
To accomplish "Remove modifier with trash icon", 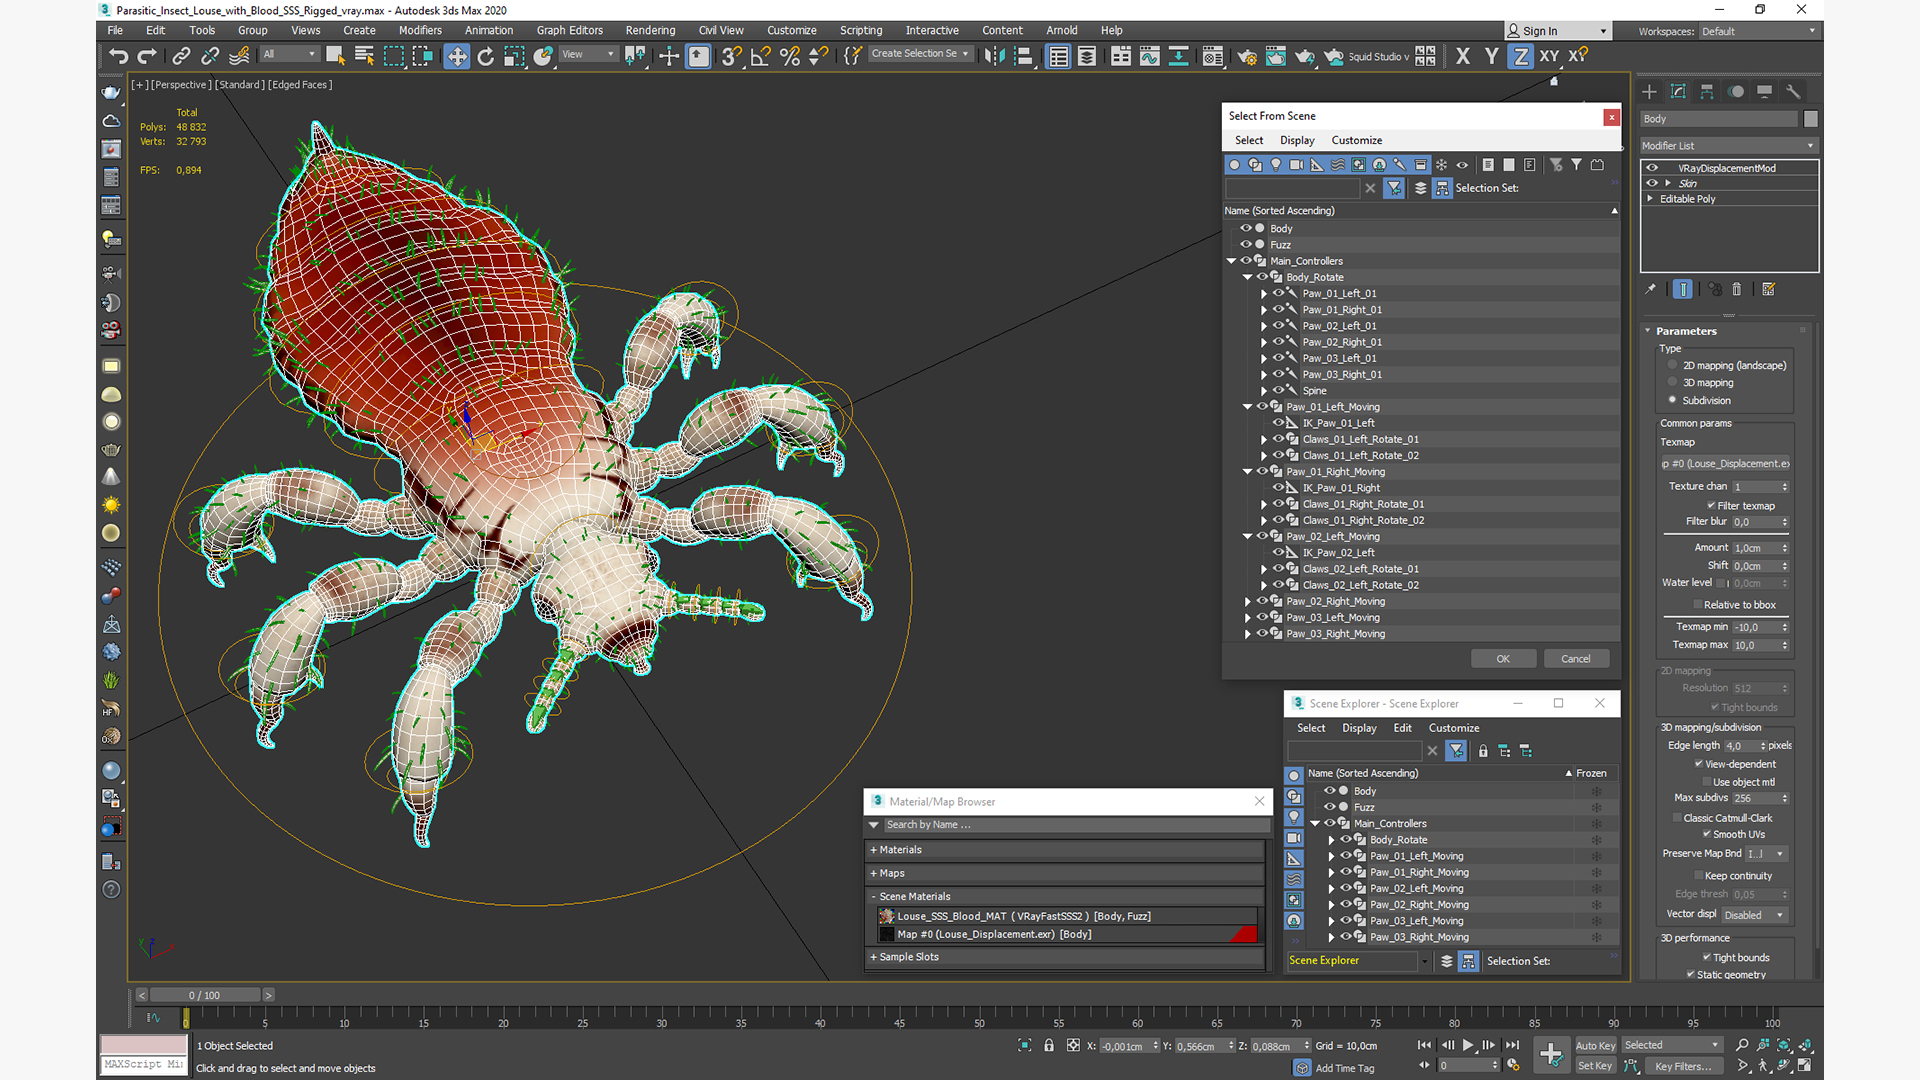I will pyautogui.click(x=1737, y=289).
